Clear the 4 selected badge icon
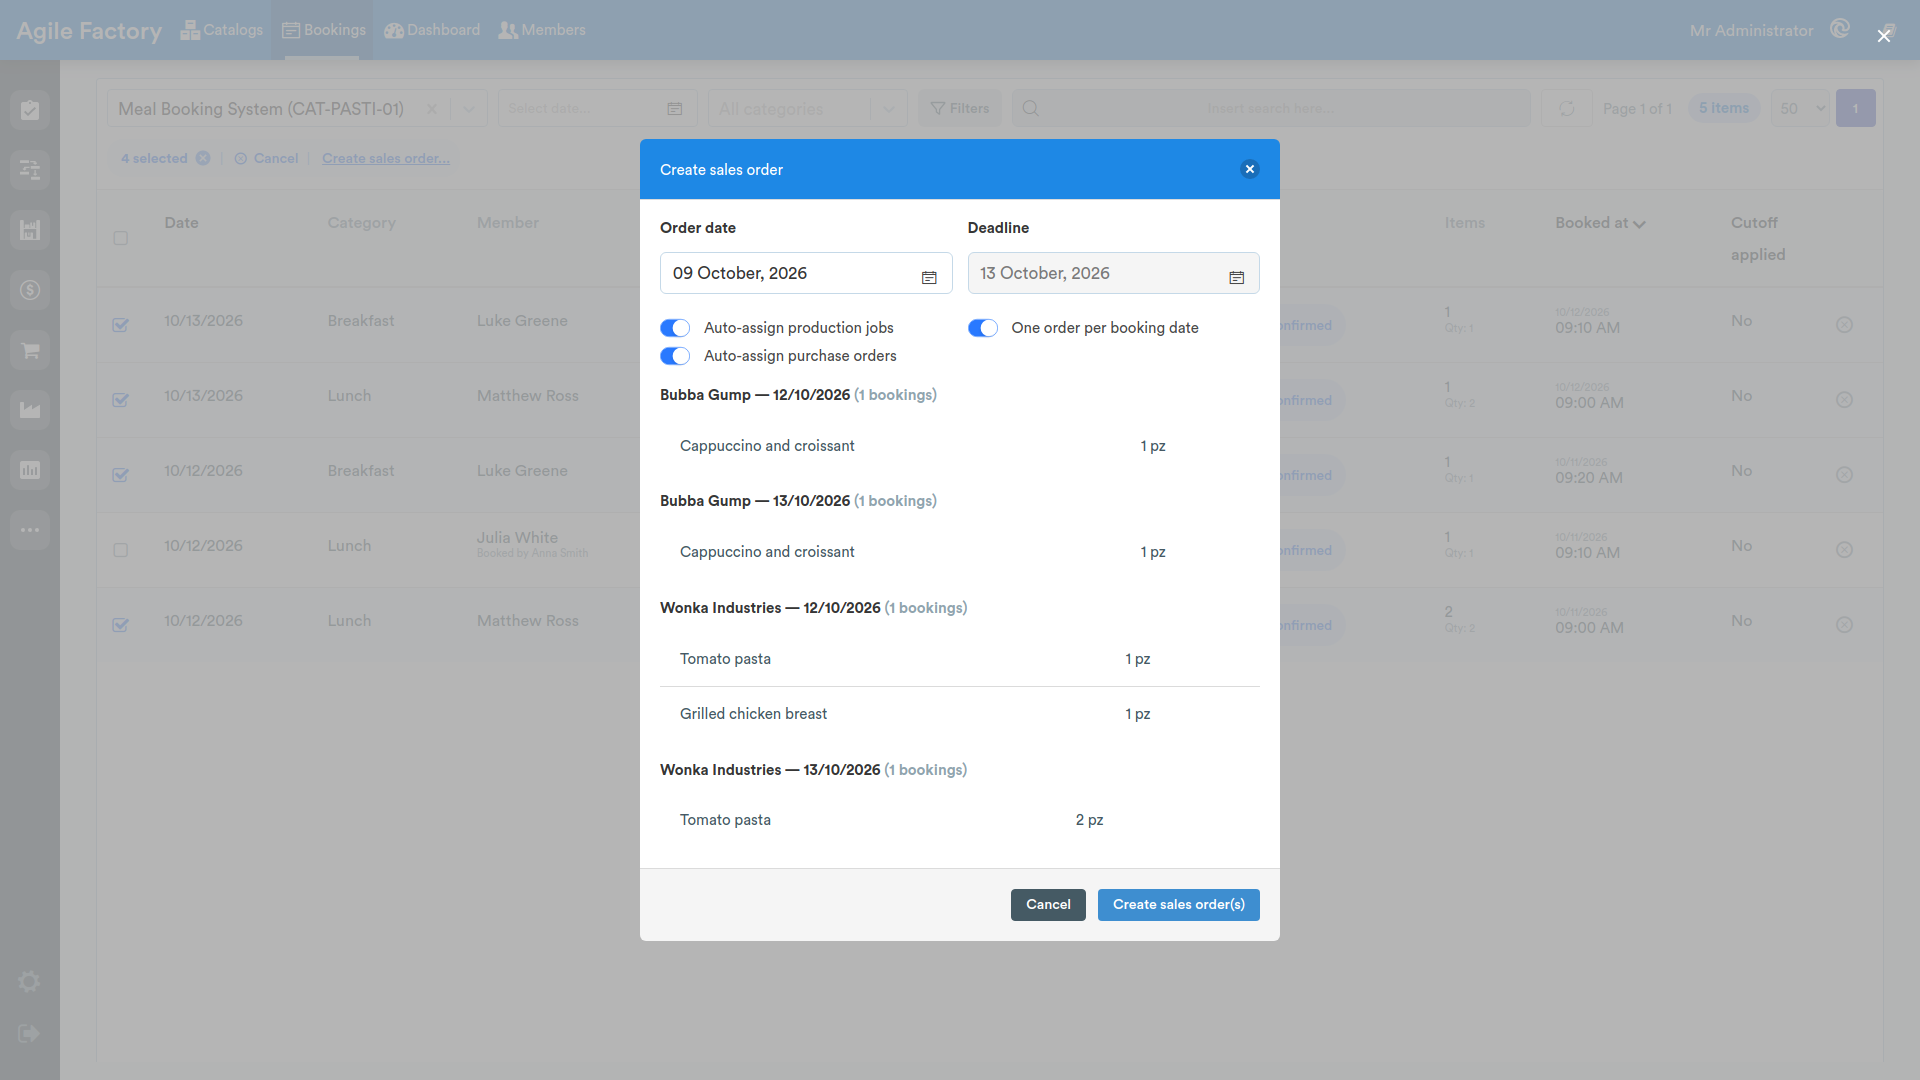This screenshot has height=1080, width=1920. coord(203,158)
